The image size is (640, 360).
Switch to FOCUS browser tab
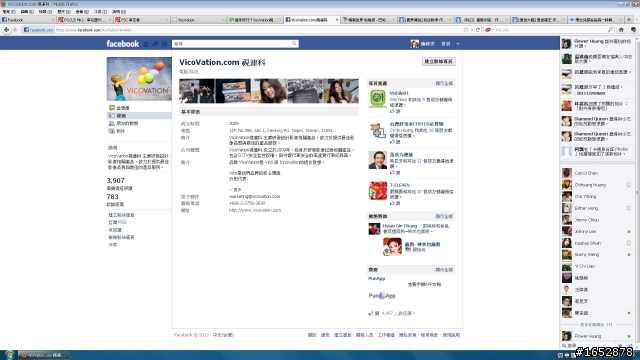(x=84, y=20)
